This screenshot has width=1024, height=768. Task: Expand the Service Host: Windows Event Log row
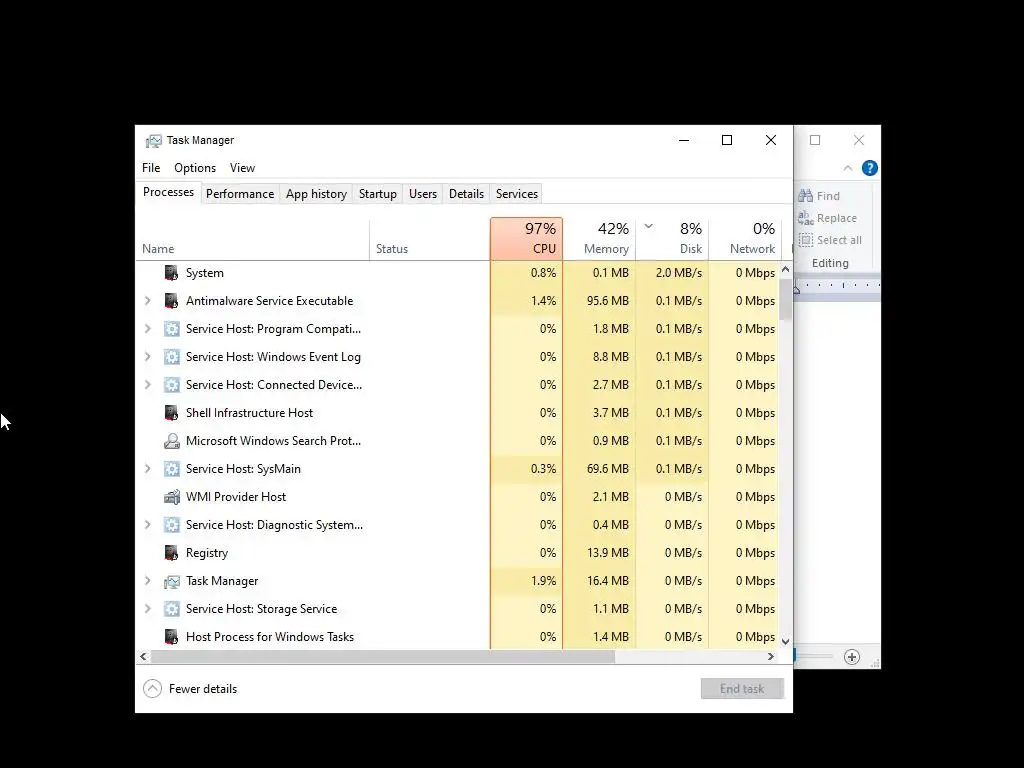(x=148, y=357)
